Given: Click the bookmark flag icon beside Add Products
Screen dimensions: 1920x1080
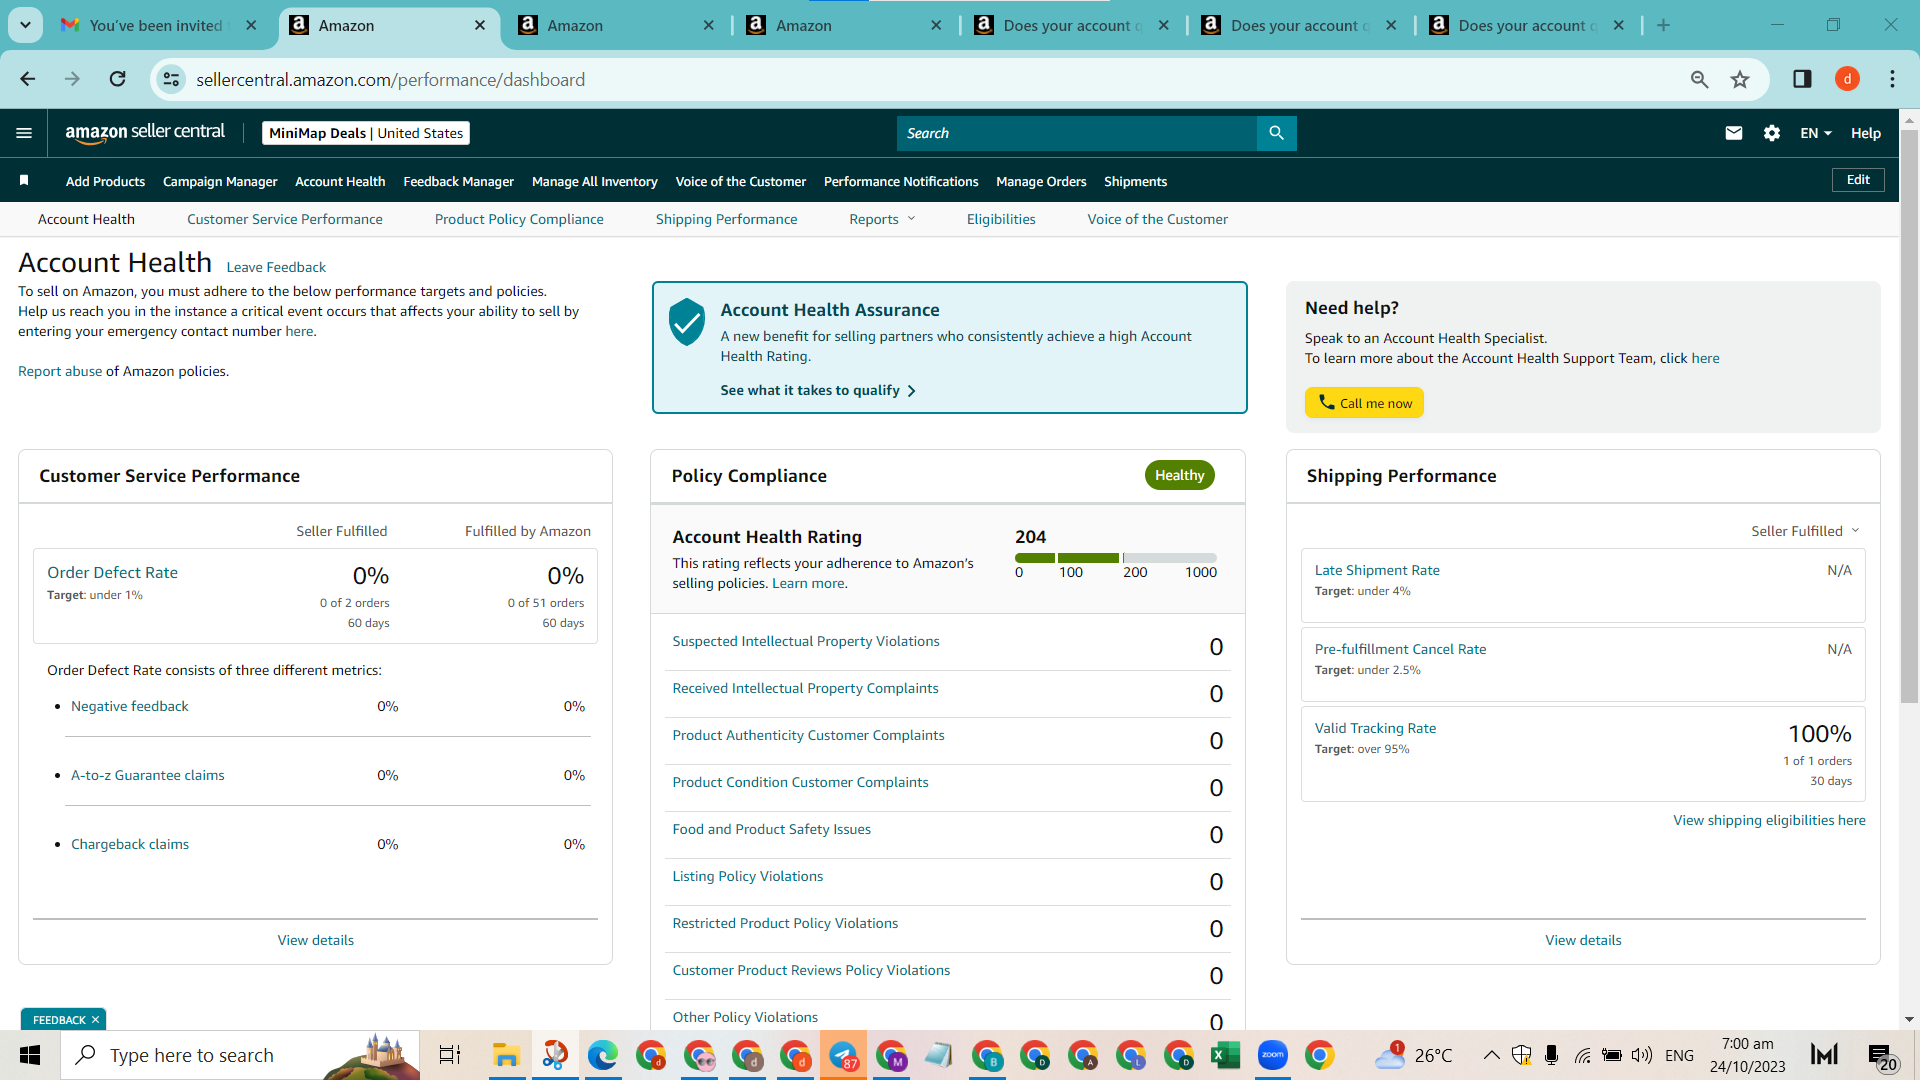Looking at the screenshot, I should [24, 180].
